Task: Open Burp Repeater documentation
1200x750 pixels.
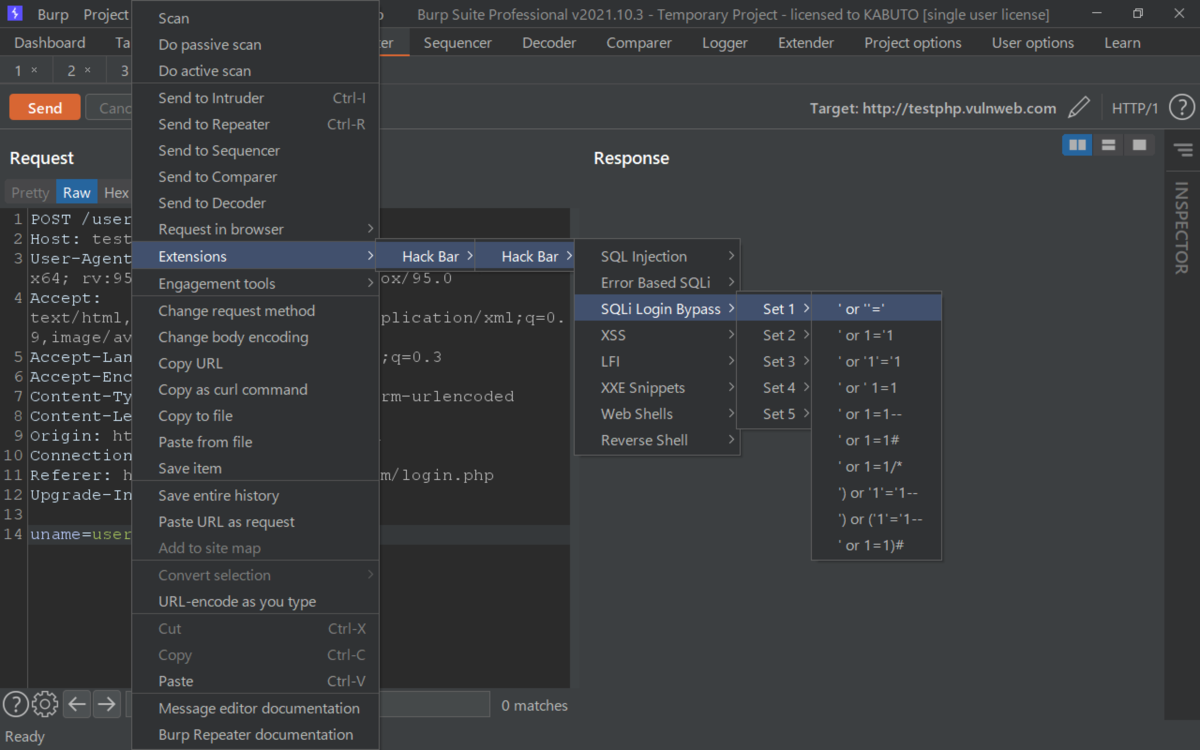Action: [x=255, y=734]
